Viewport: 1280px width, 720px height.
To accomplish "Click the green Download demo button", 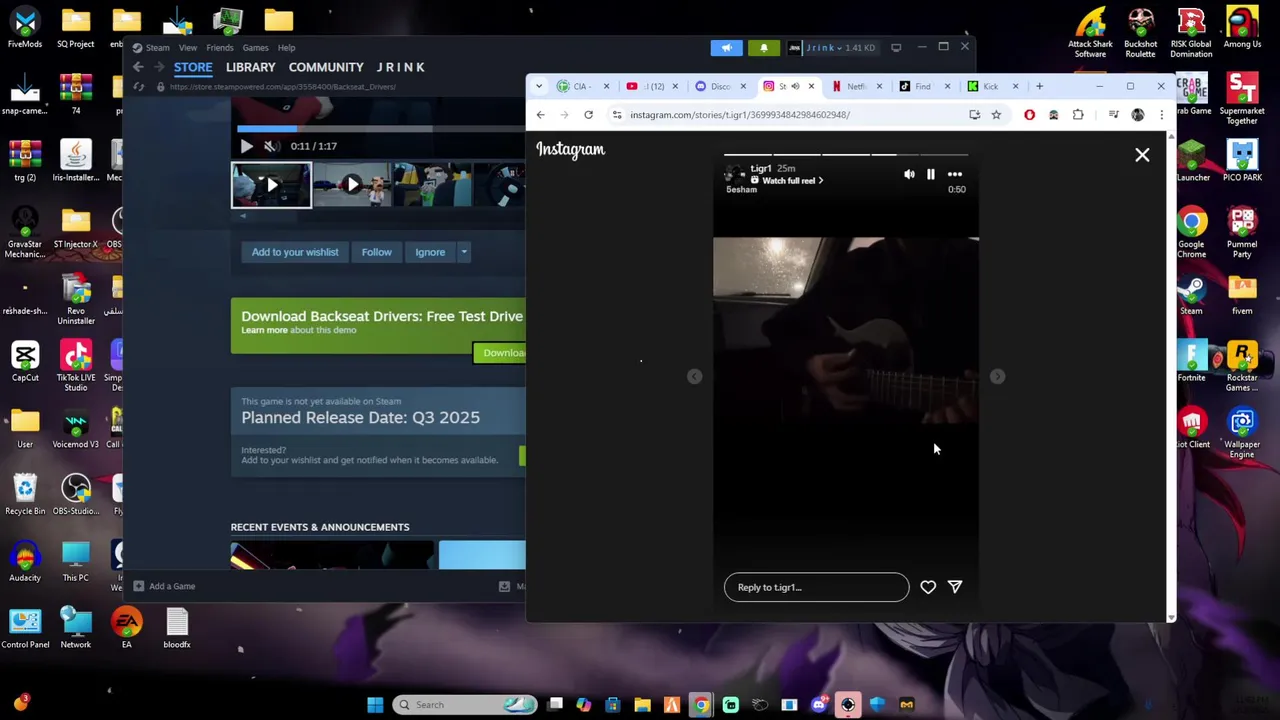I will pos(499,352).
